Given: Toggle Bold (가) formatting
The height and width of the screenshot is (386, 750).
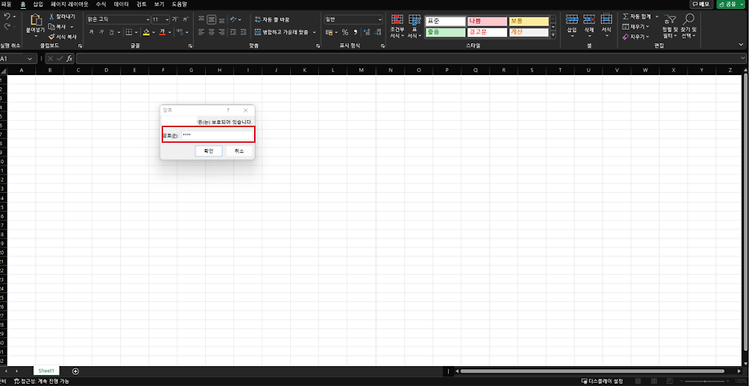Looking at the screenshot, I should tap(90, 32).
